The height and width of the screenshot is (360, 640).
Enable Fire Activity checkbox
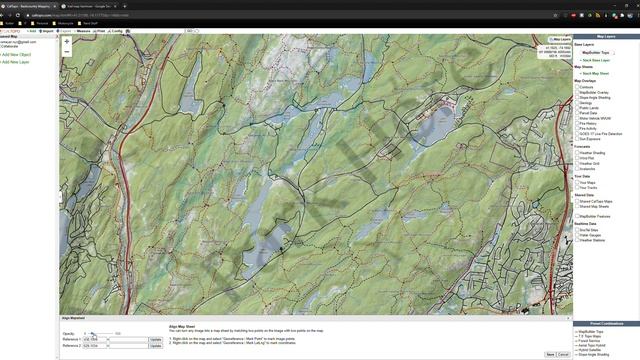(577, 129)
